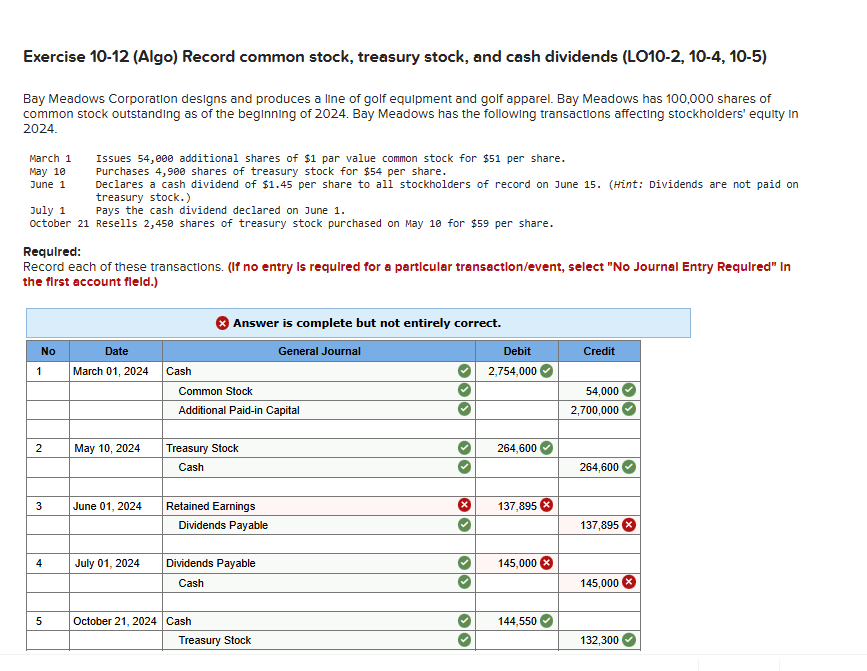Select the Credit cell showing 132,300
Screen dimensions: 867x671
[600, 640]
